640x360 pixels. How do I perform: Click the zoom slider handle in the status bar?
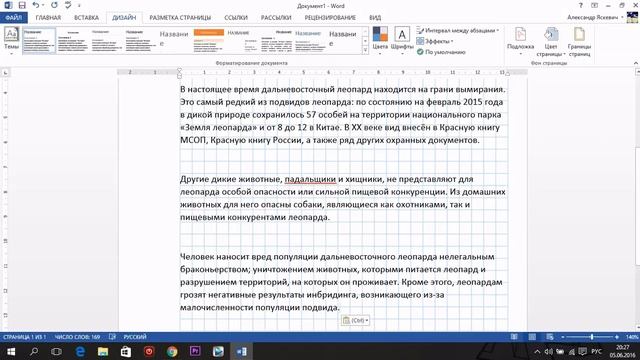591,337
